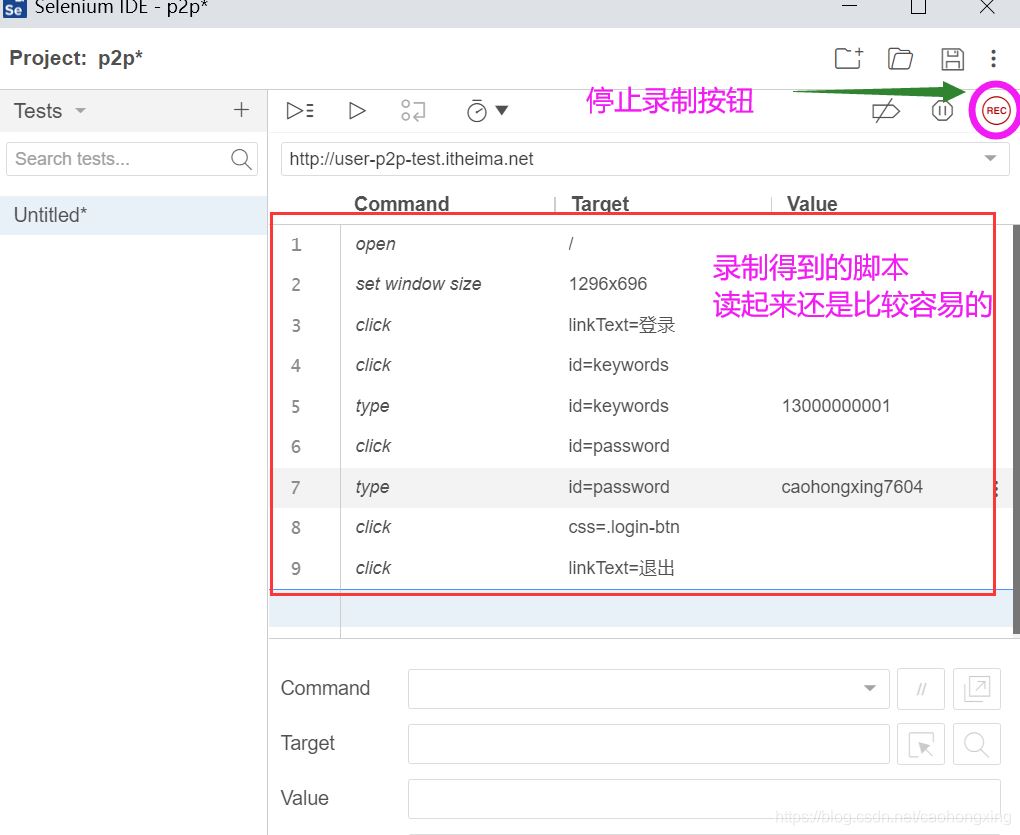Click the Value column header

pos(812,204)
